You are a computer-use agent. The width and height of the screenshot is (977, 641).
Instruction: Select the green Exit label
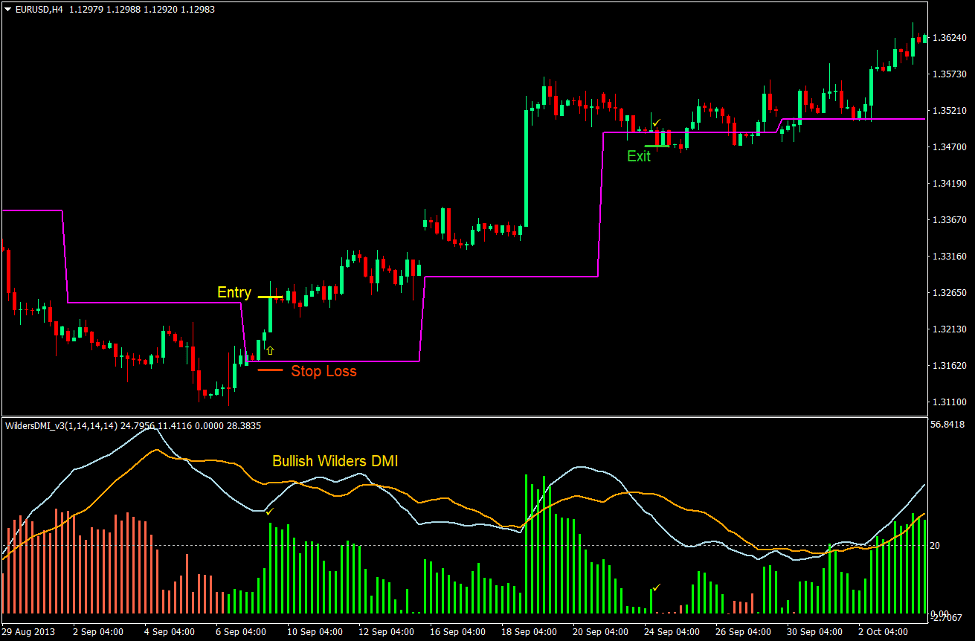(638, 156)
